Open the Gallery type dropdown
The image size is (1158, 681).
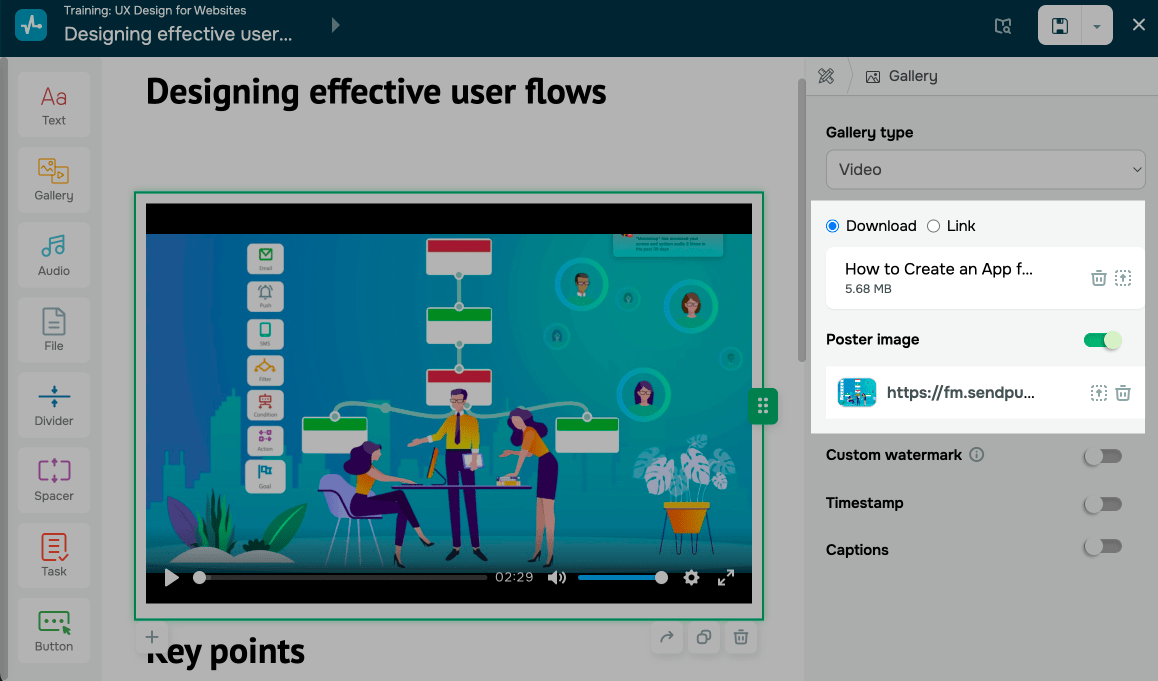click(x=985, y=169)
